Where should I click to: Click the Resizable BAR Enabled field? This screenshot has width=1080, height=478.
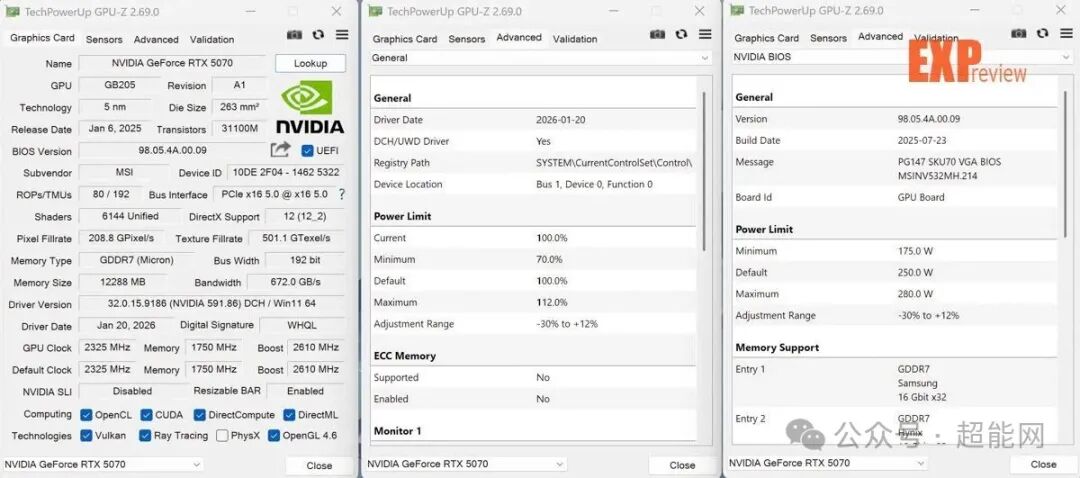click(305, 391)
